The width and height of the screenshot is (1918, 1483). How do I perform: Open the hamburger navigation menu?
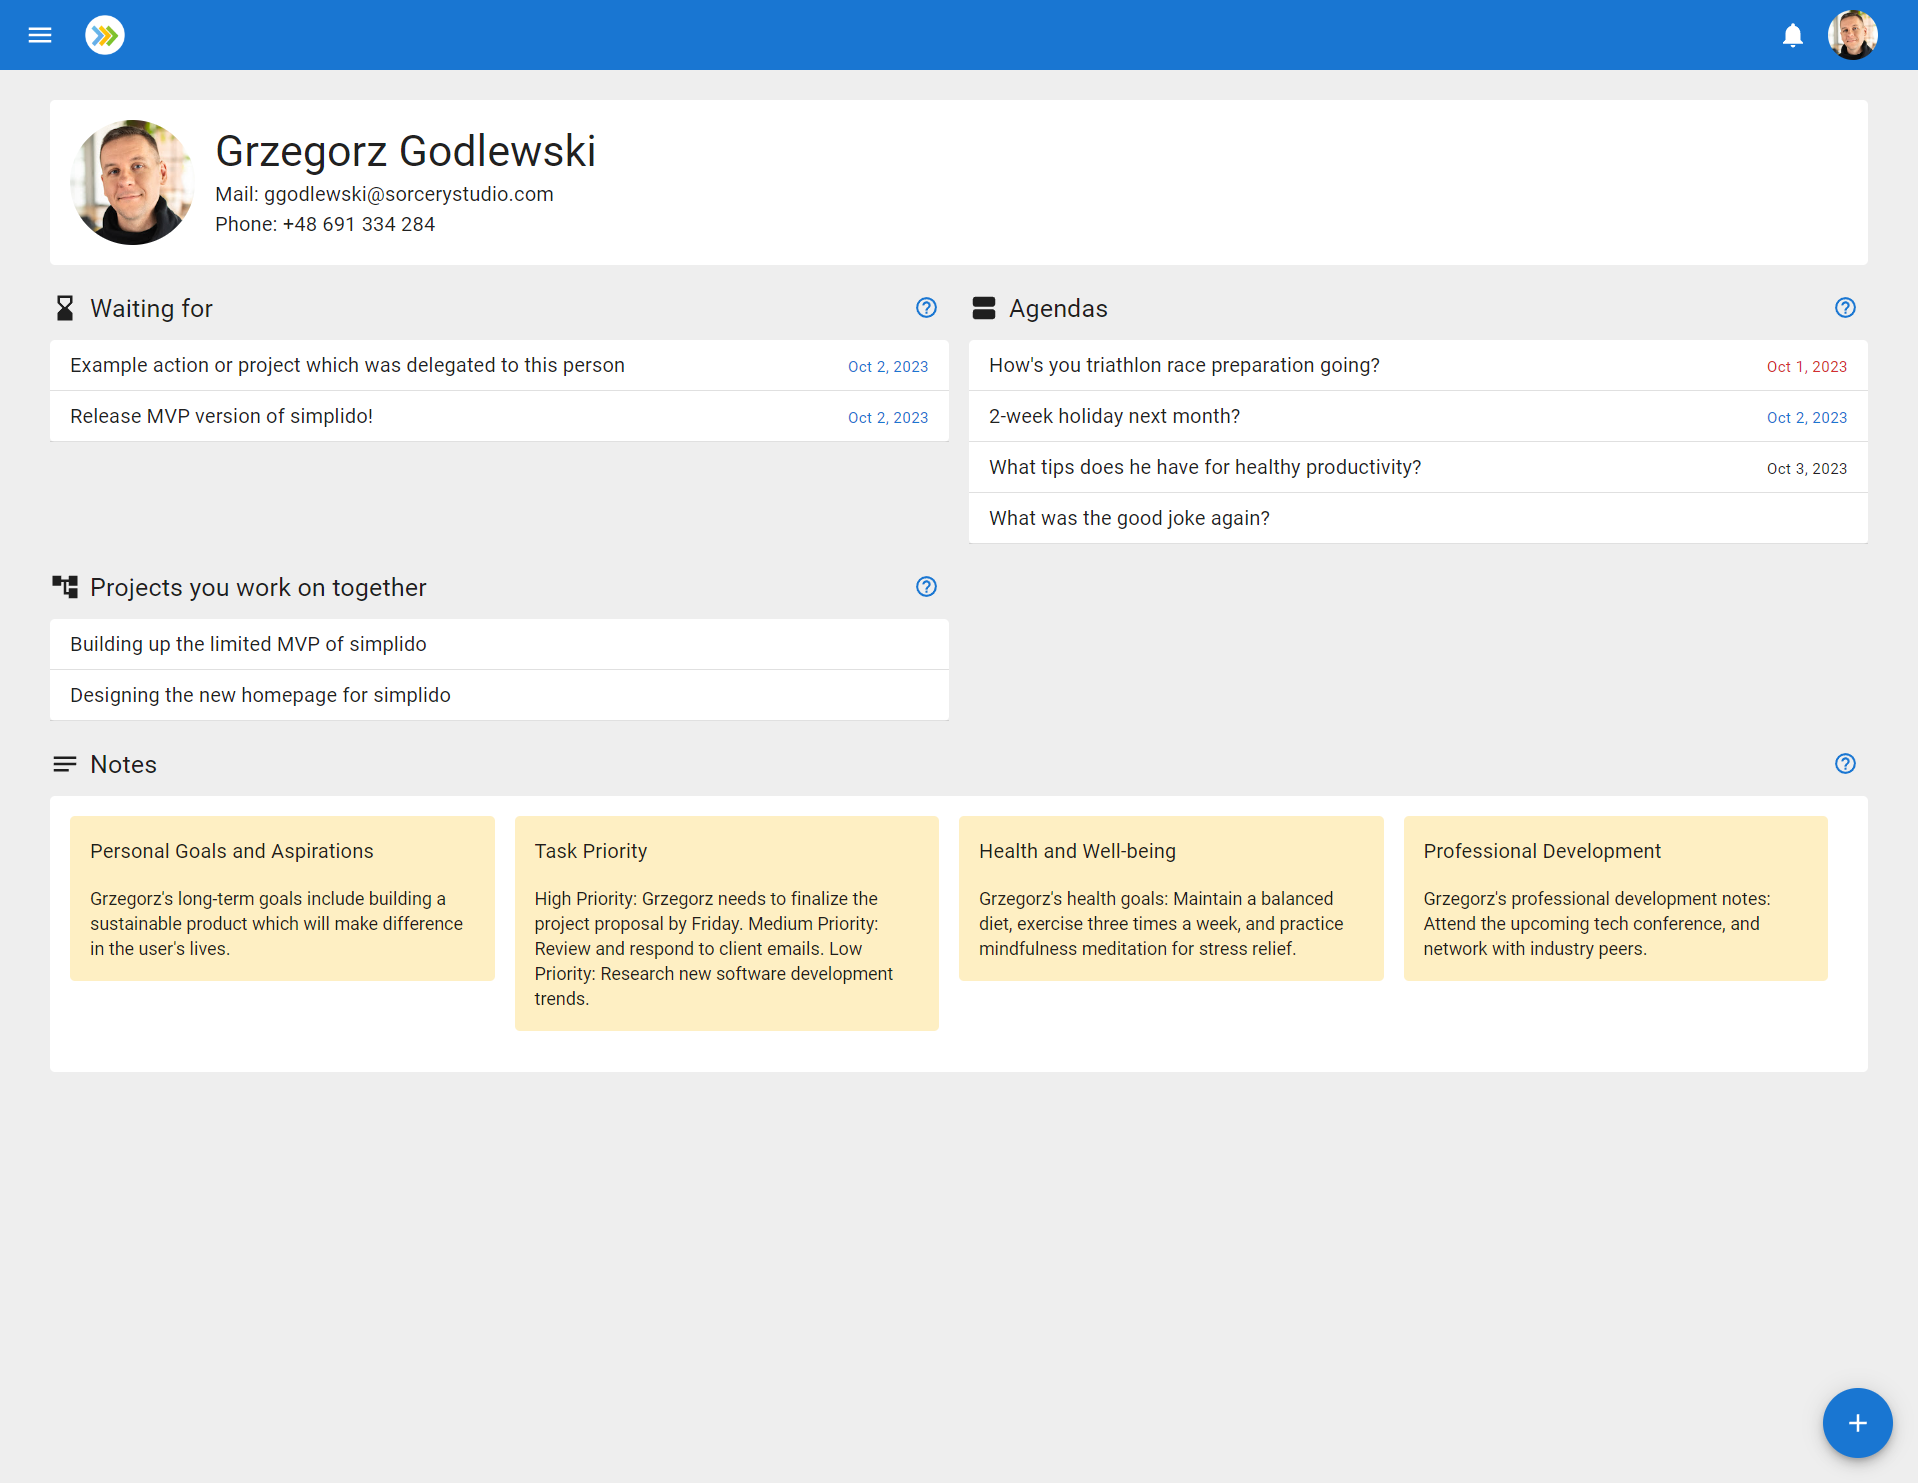click(40, 35)
